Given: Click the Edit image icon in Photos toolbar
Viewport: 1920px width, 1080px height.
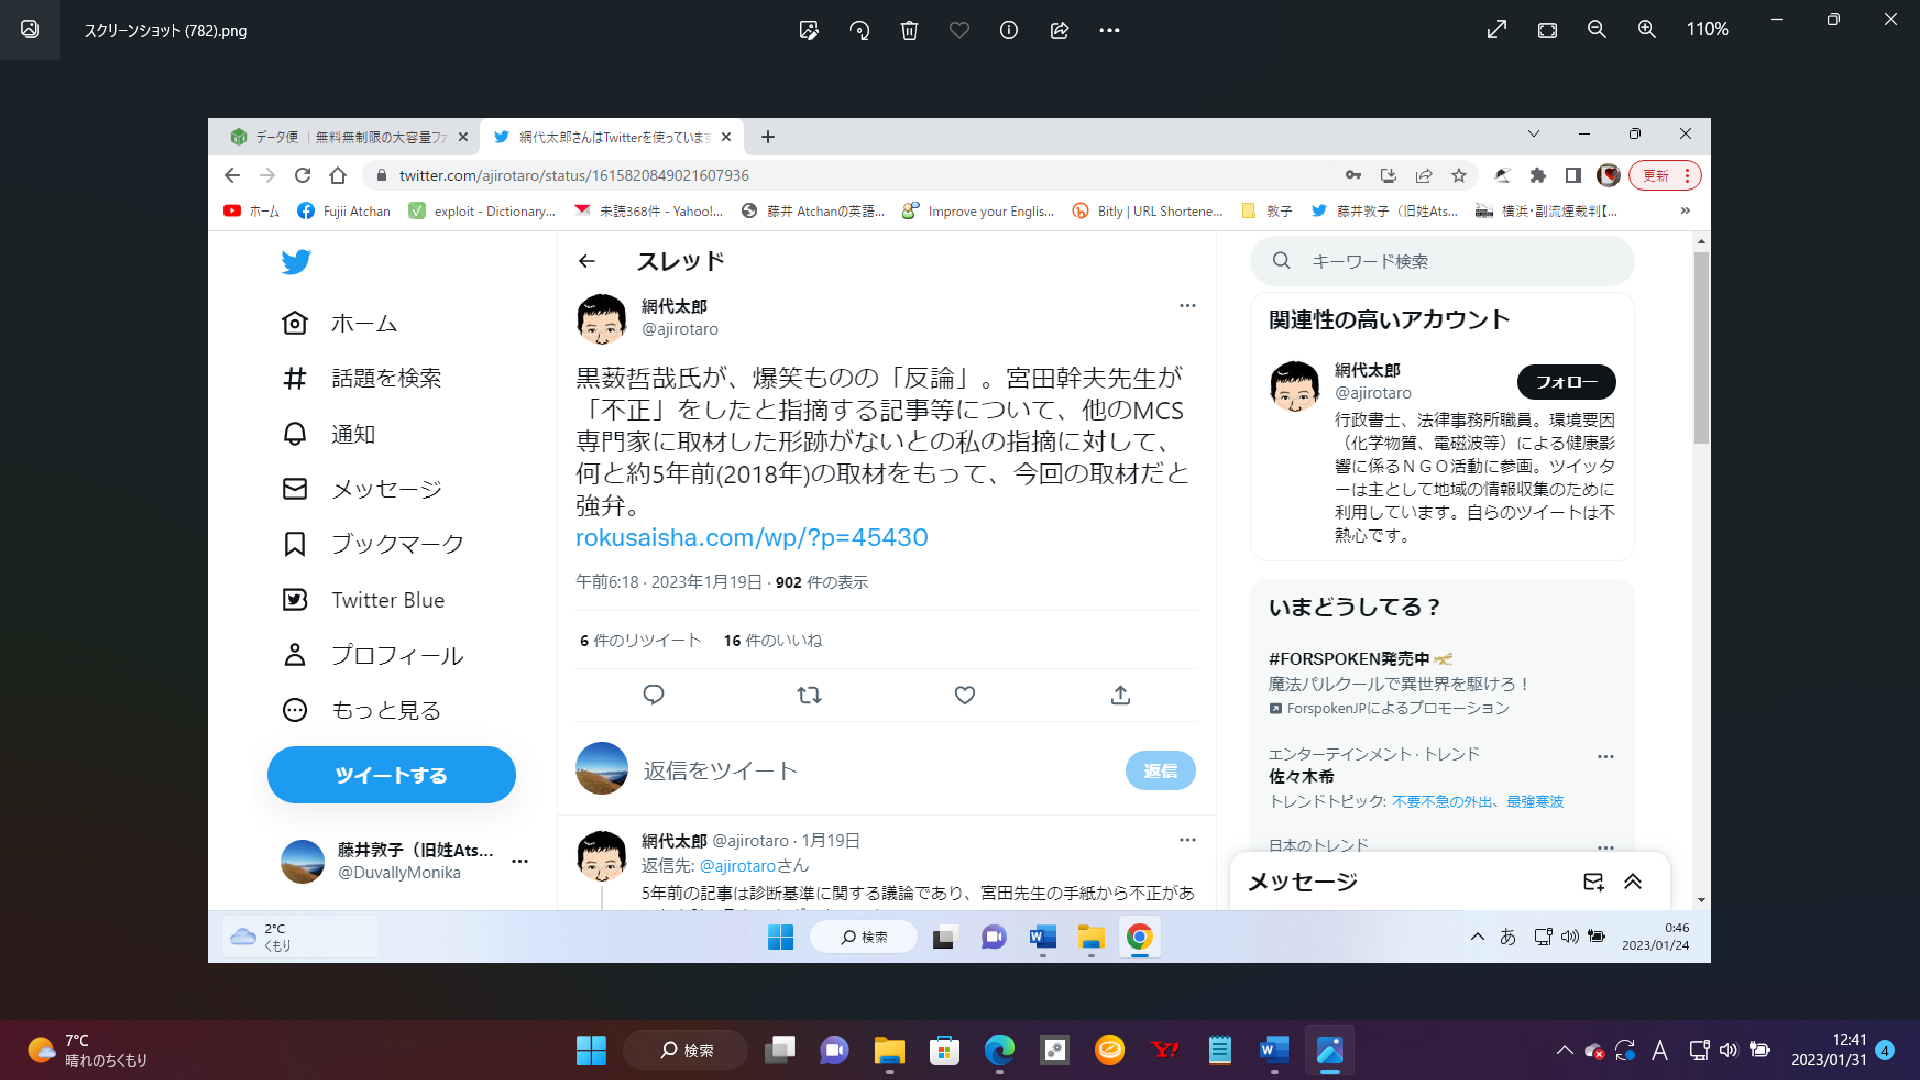Looking at the screenshot, I should coord(809,30).
